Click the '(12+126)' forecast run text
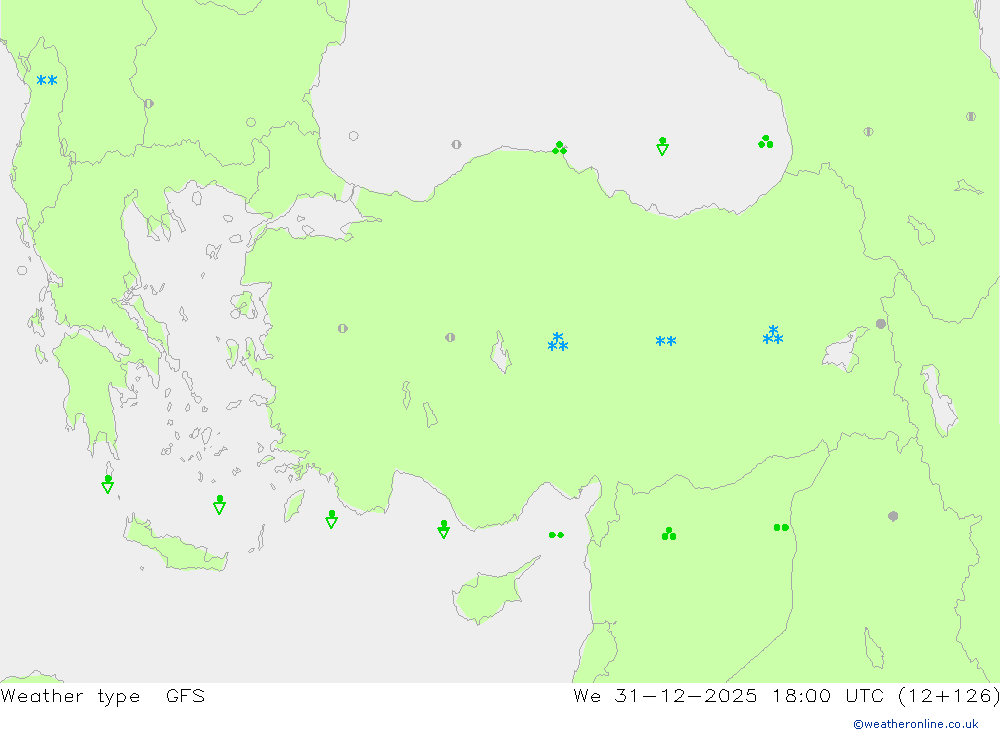Image resolution: width=1000 pixels, height=733 pixels. click(948, 695)
